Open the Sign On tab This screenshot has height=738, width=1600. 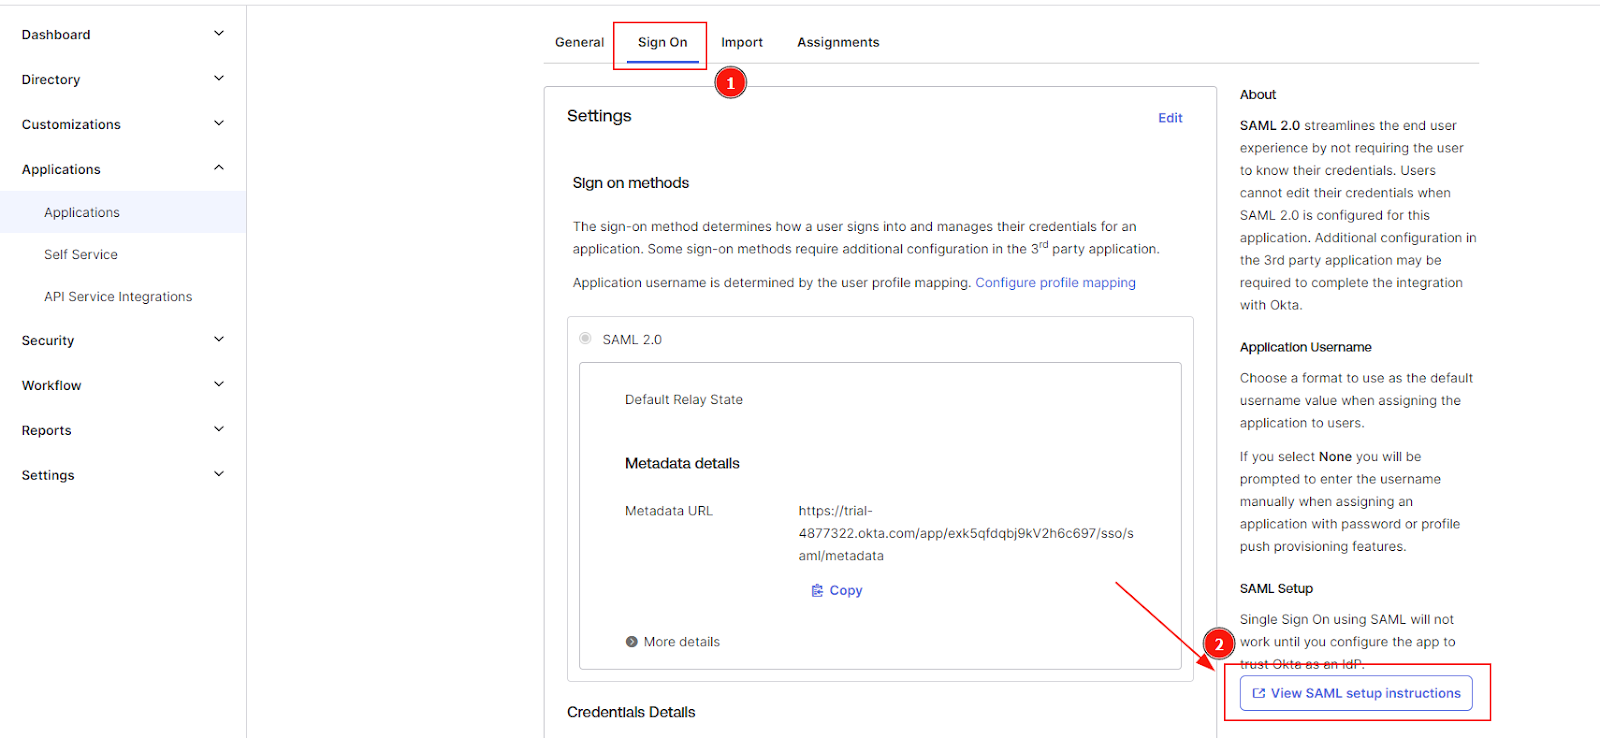pyautogui.click(x=662, y=42)
